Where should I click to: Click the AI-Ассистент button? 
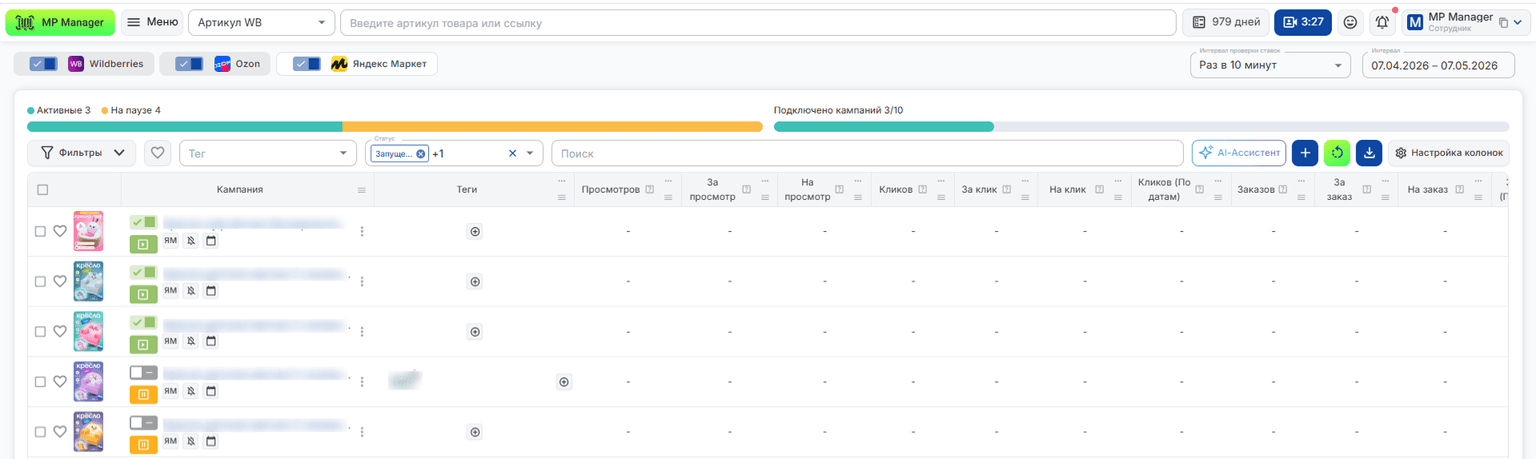tap(1239, 153)
